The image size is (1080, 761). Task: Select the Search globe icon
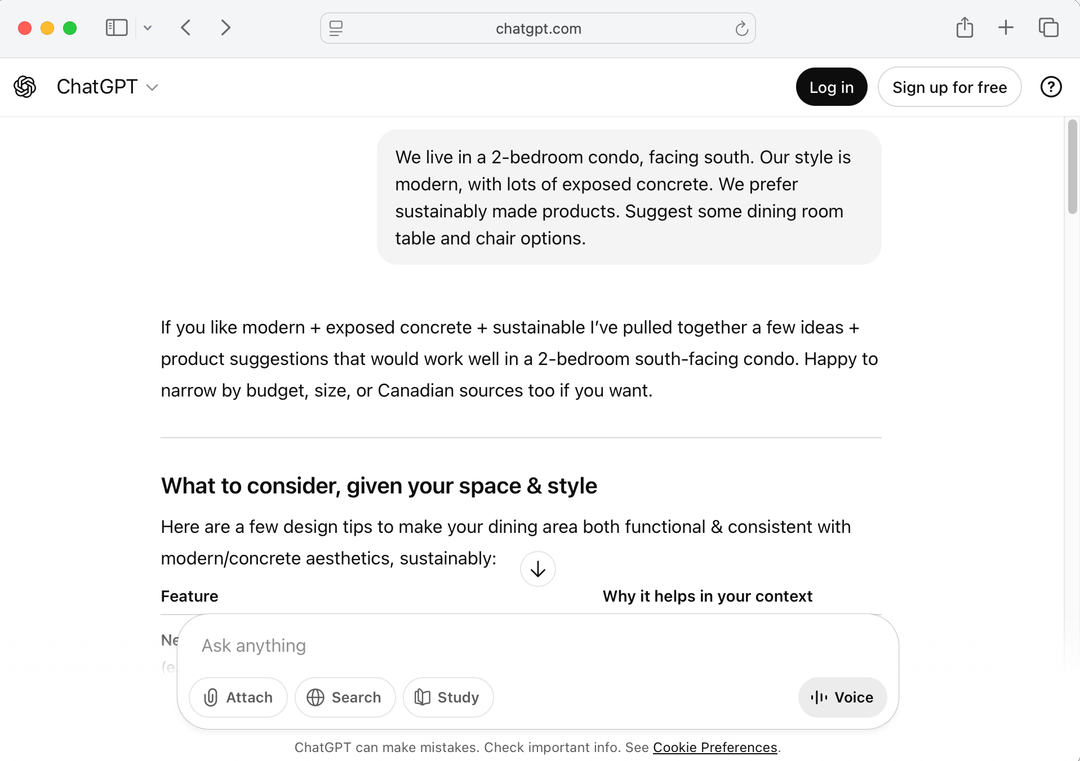pyautogui.click(x=316, y=697)
